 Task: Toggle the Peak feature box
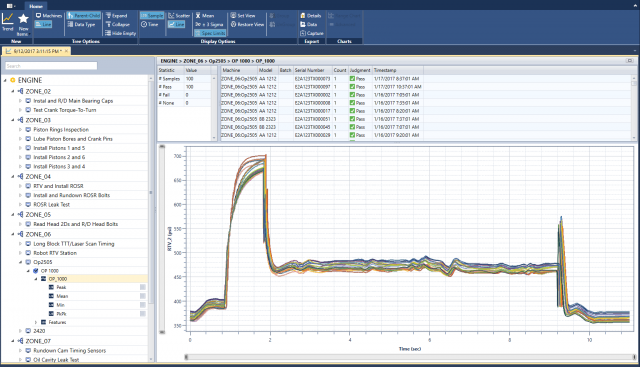pyautogui.click(x=143, y=287)
